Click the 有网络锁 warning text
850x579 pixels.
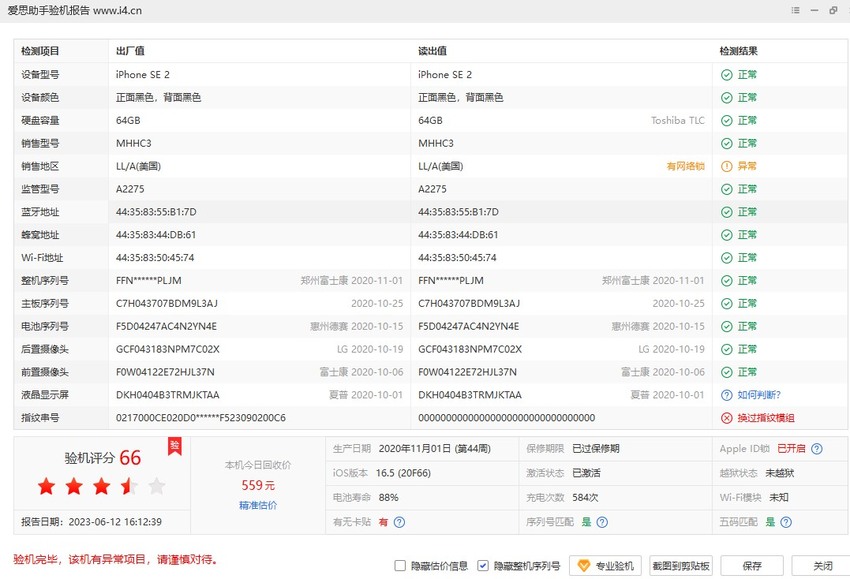[686, 166]
